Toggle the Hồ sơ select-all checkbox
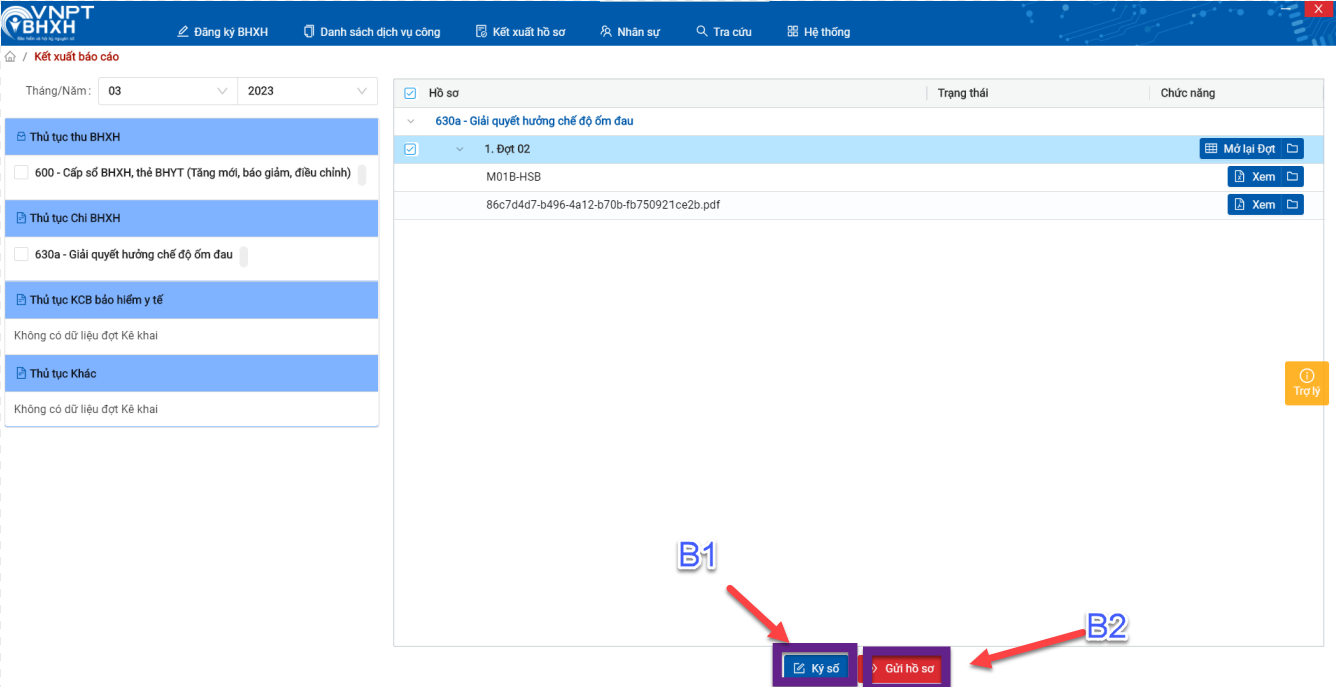This screenshot has height=687, width=1336. click(x=410, y=93)
